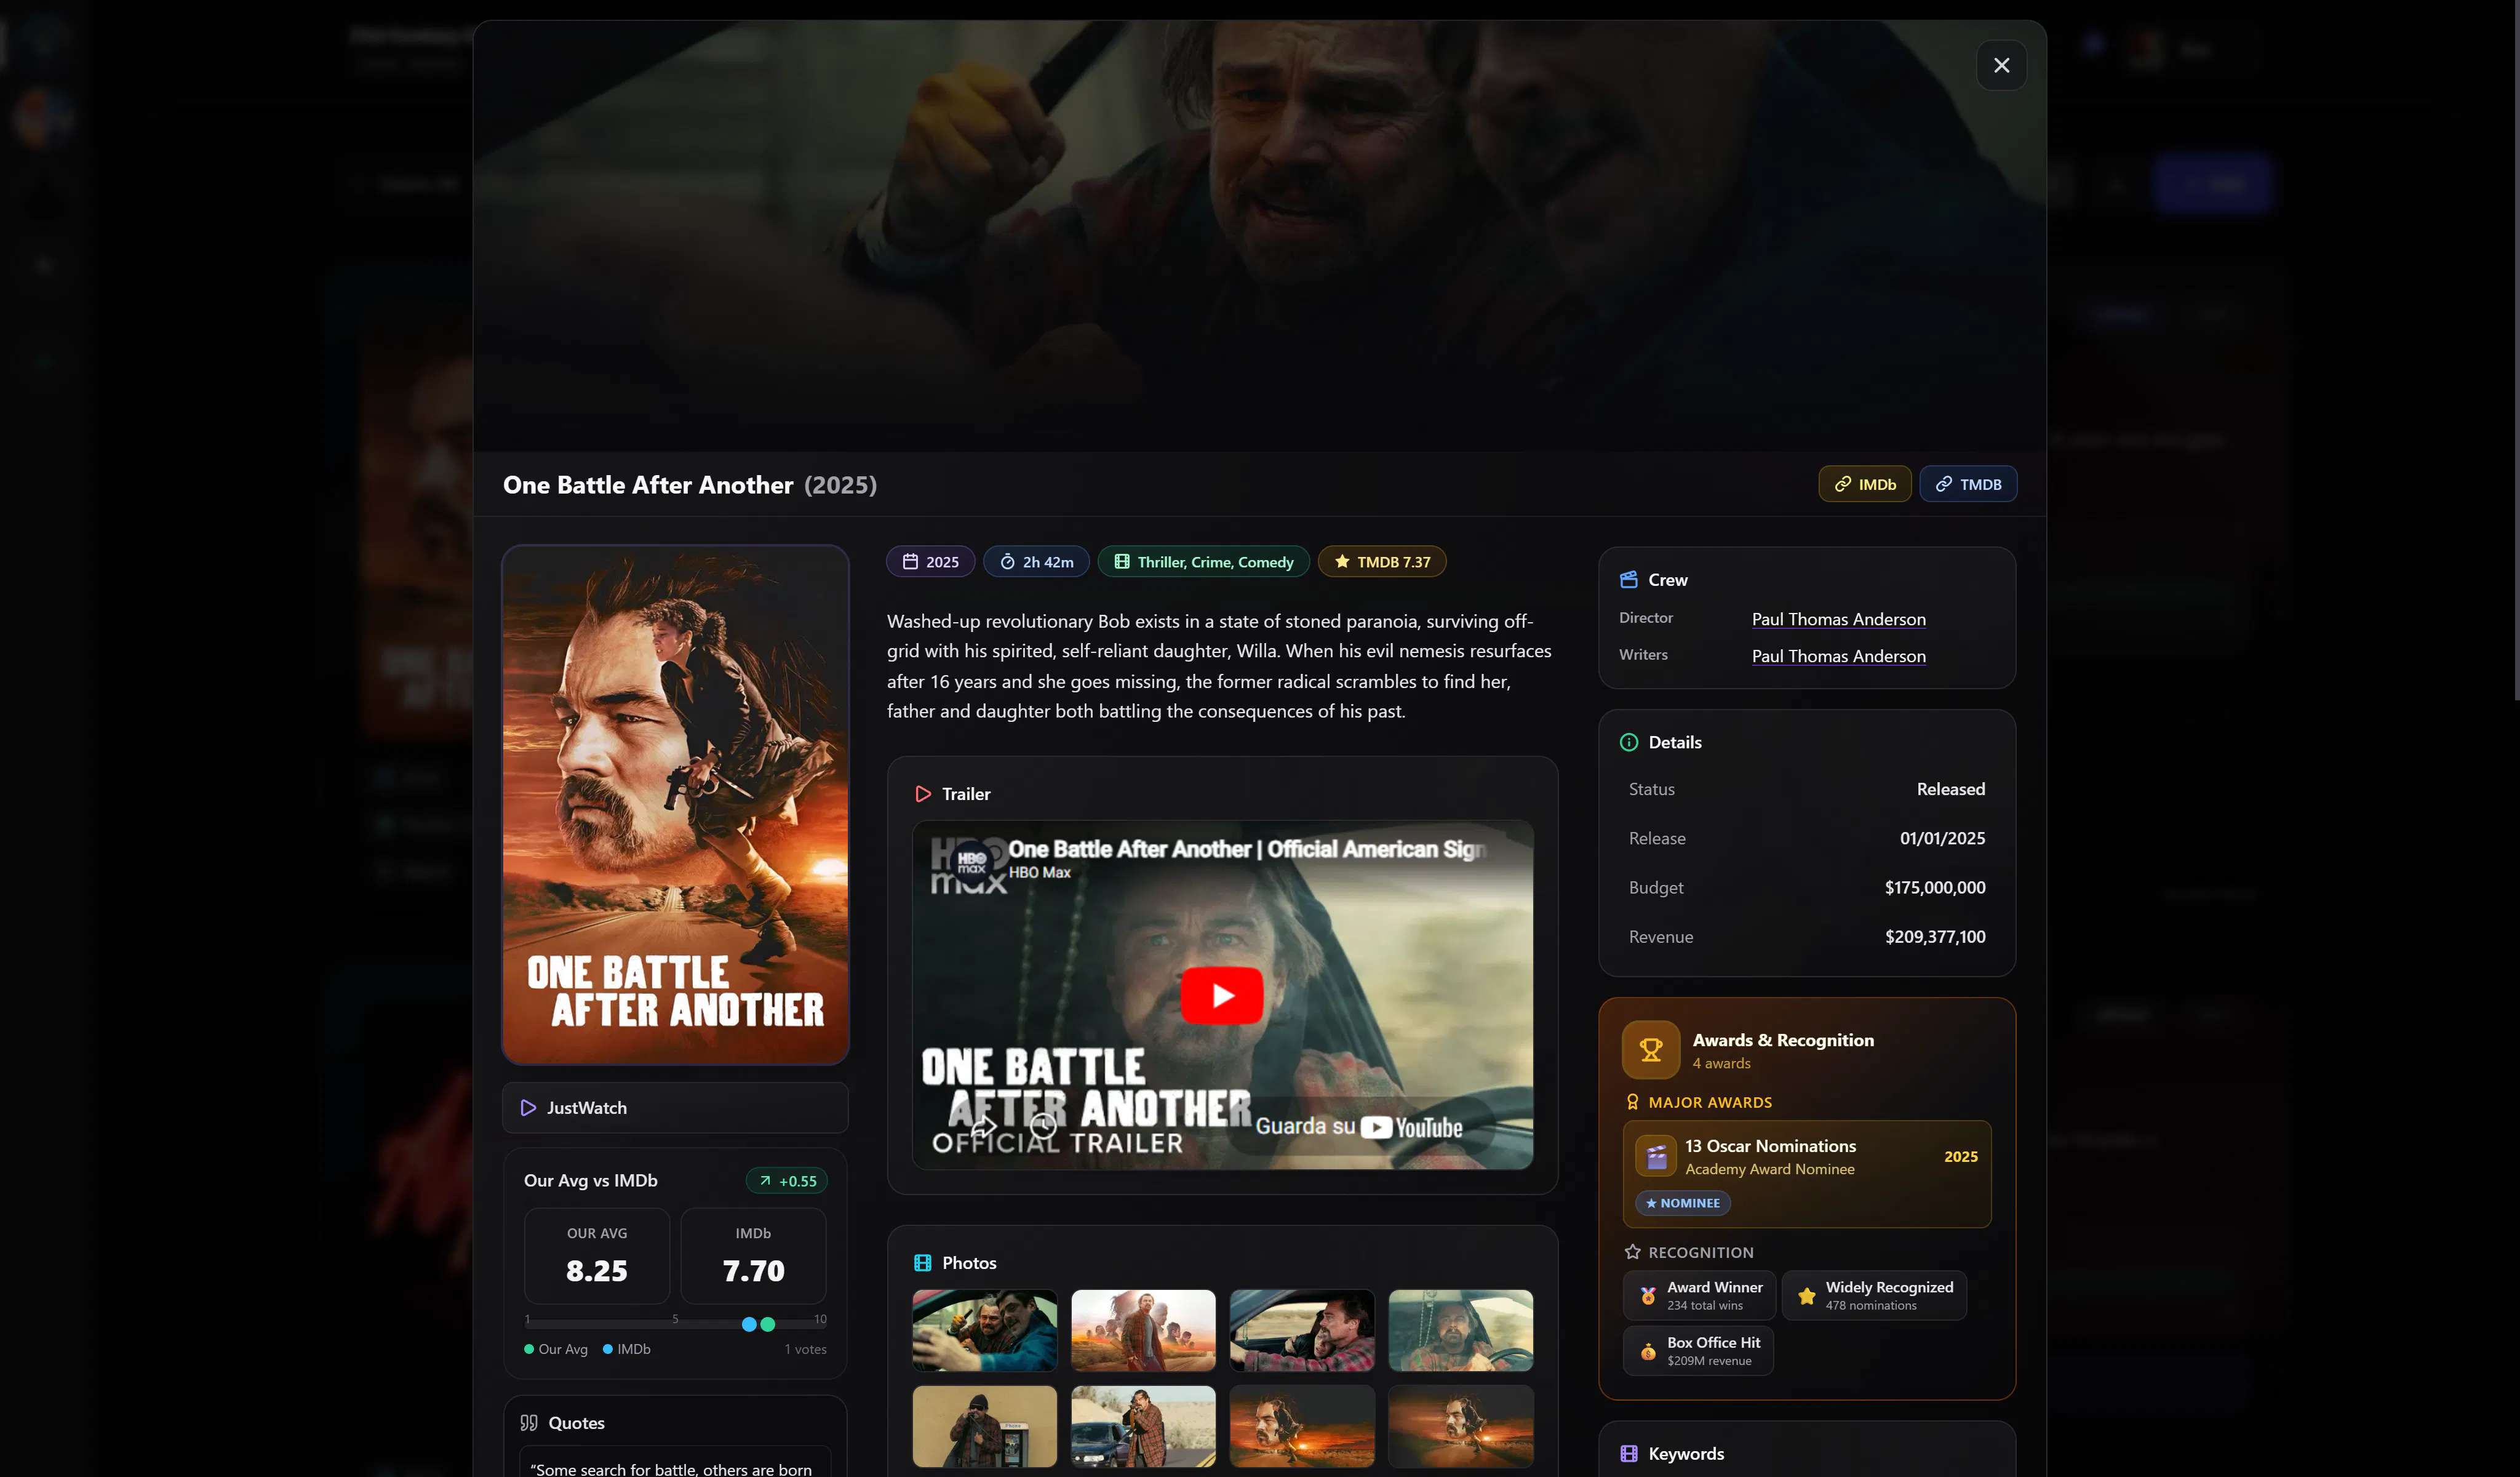Select the OUR AVG 8.25 score card
The image size is (2520, 1477).
click(x=597, y=1256)
